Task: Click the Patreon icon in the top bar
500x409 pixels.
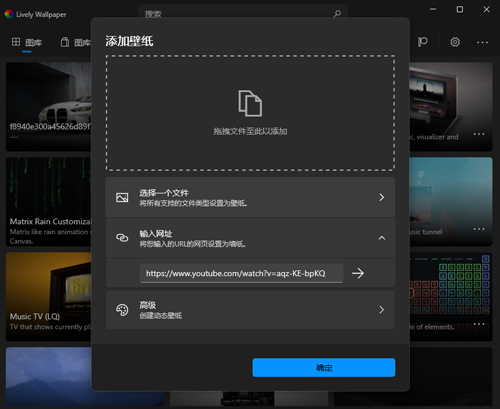Action: pyautogui.click(x=423, y=42)
